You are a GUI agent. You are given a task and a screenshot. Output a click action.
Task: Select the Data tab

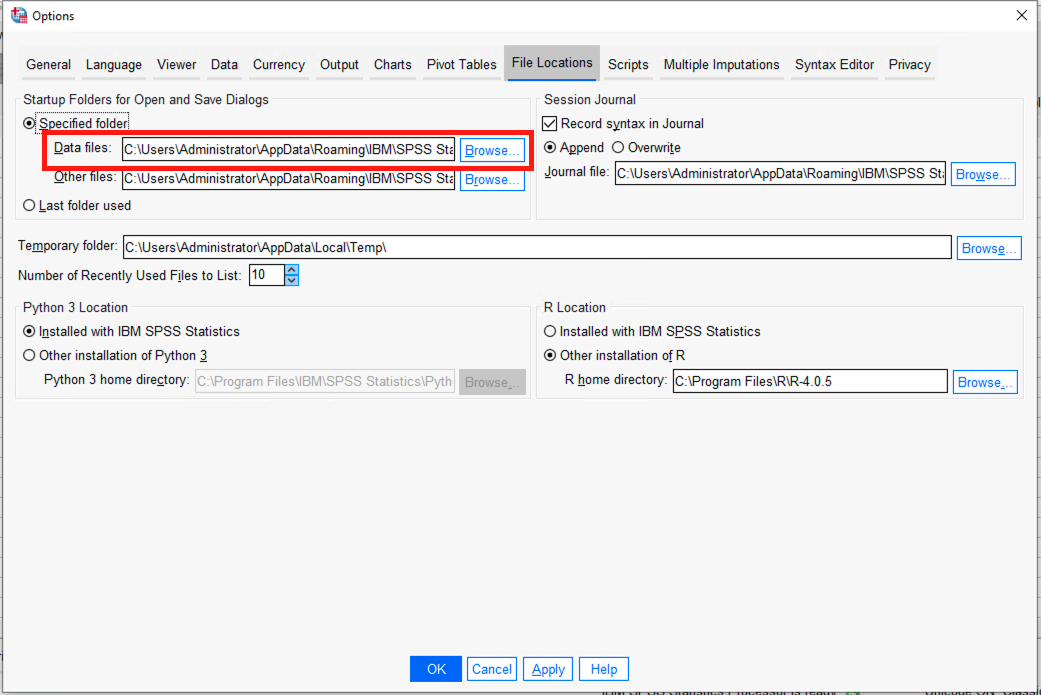pyautogui.click(x=224, y=64)
